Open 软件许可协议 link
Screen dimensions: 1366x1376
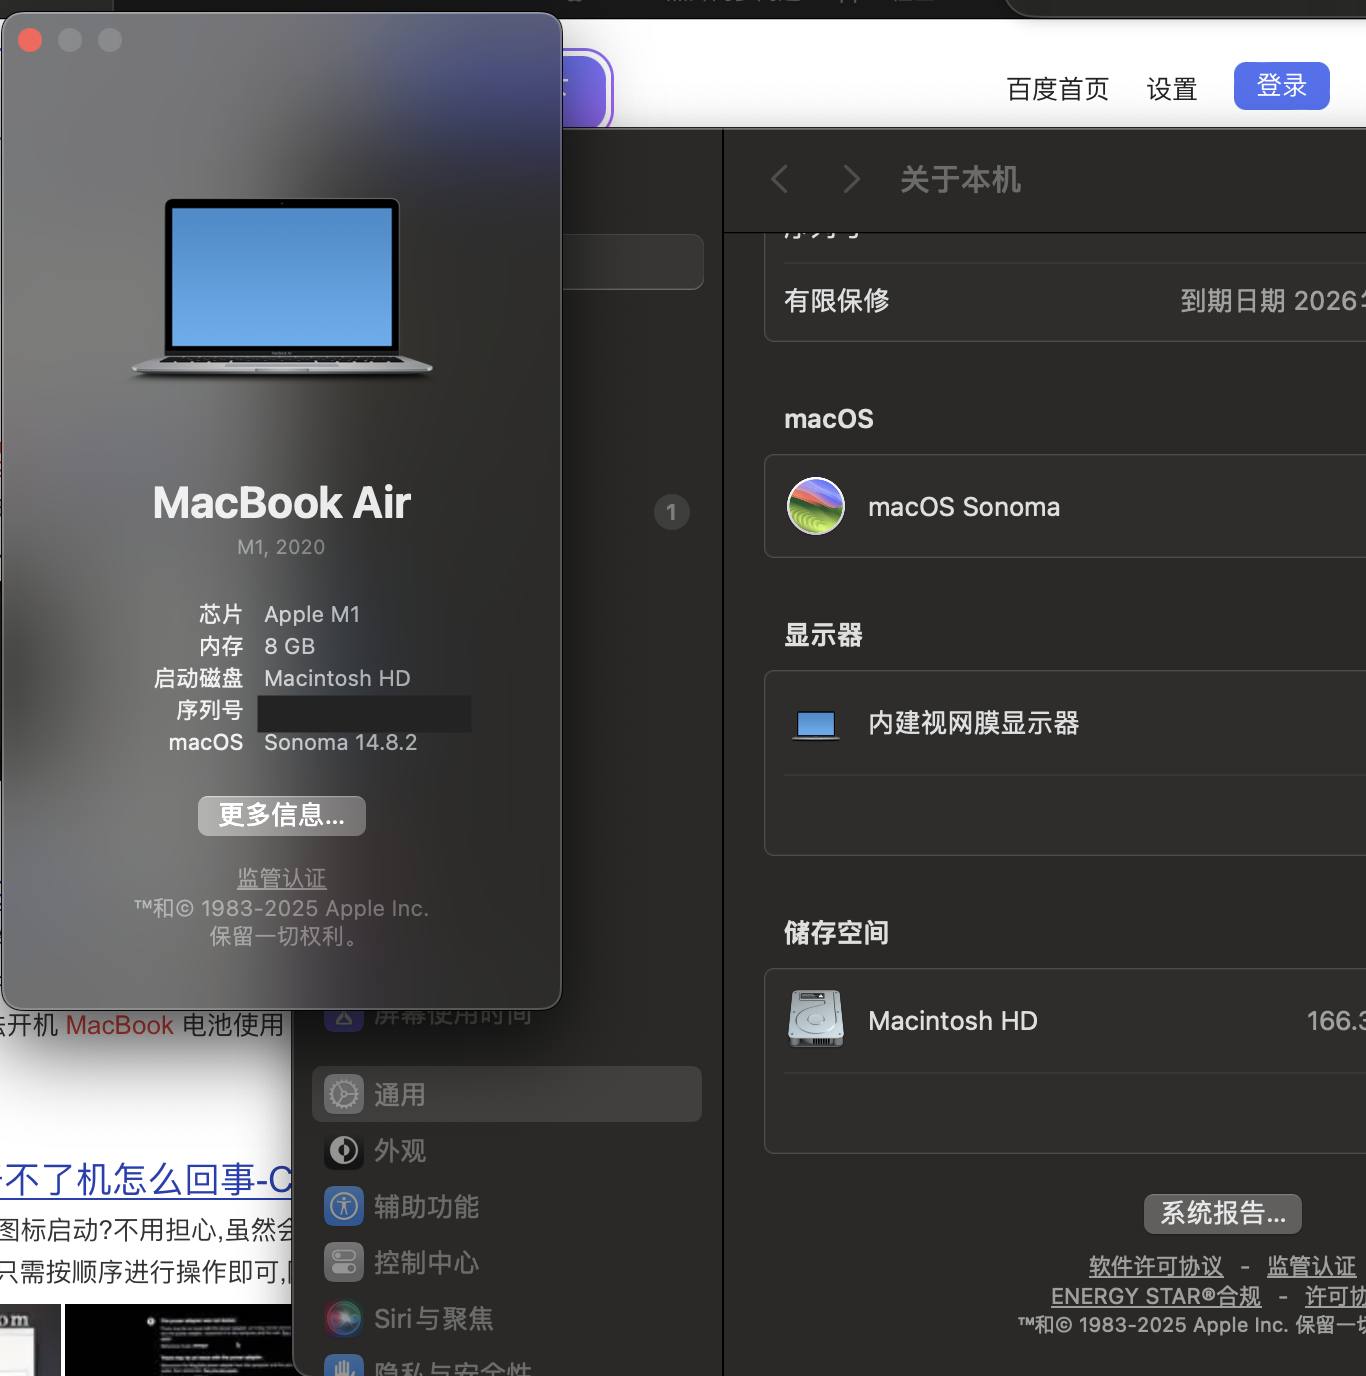1155,1267
